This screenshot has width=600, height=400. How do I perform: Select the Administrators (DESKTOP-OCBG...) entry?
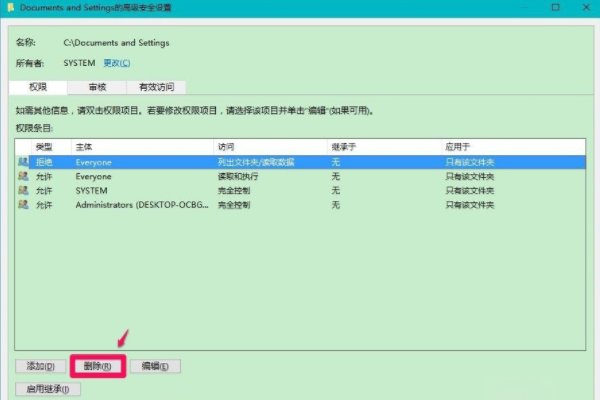[300, 205]
